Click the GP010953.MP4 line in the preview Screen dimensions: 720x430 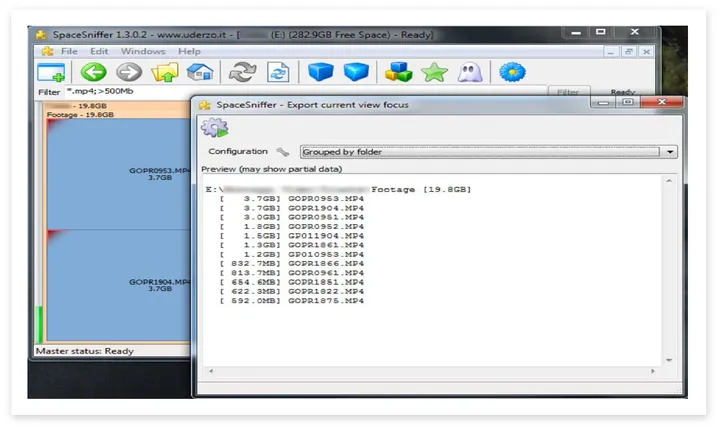[x=292, y=254]
